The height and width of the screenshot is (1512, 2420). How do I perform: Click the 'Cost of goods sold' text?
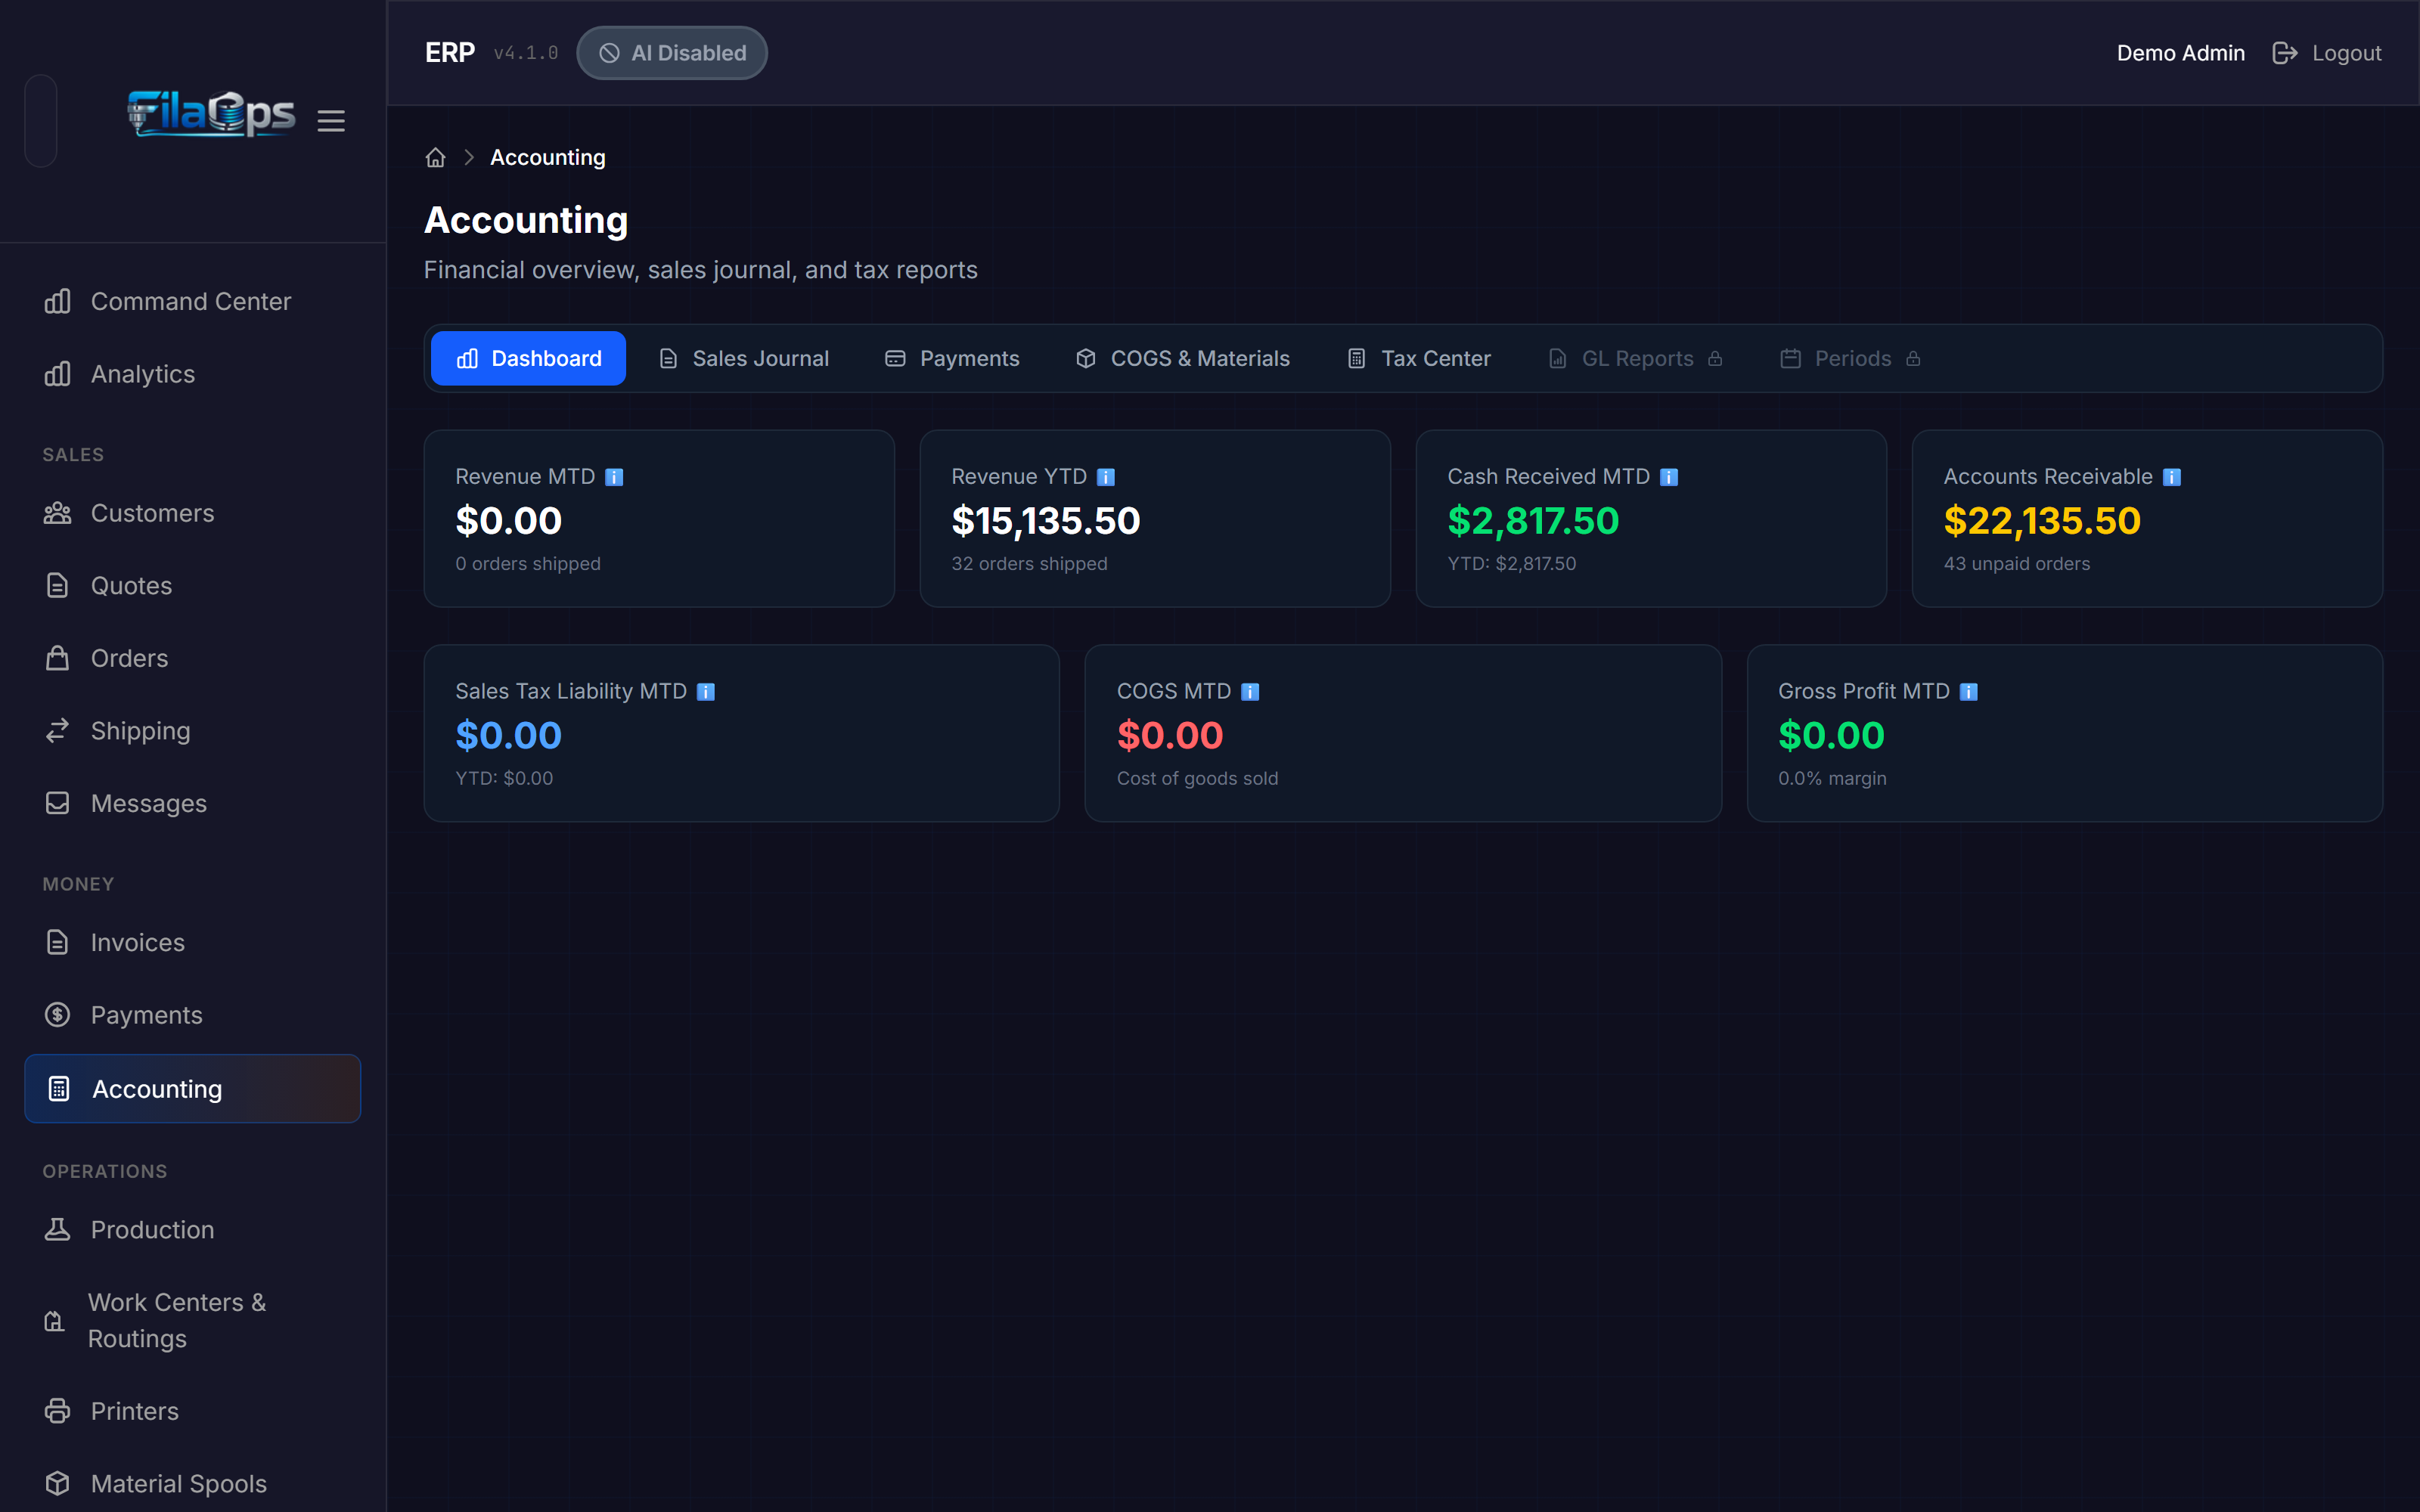[1197, 779]
